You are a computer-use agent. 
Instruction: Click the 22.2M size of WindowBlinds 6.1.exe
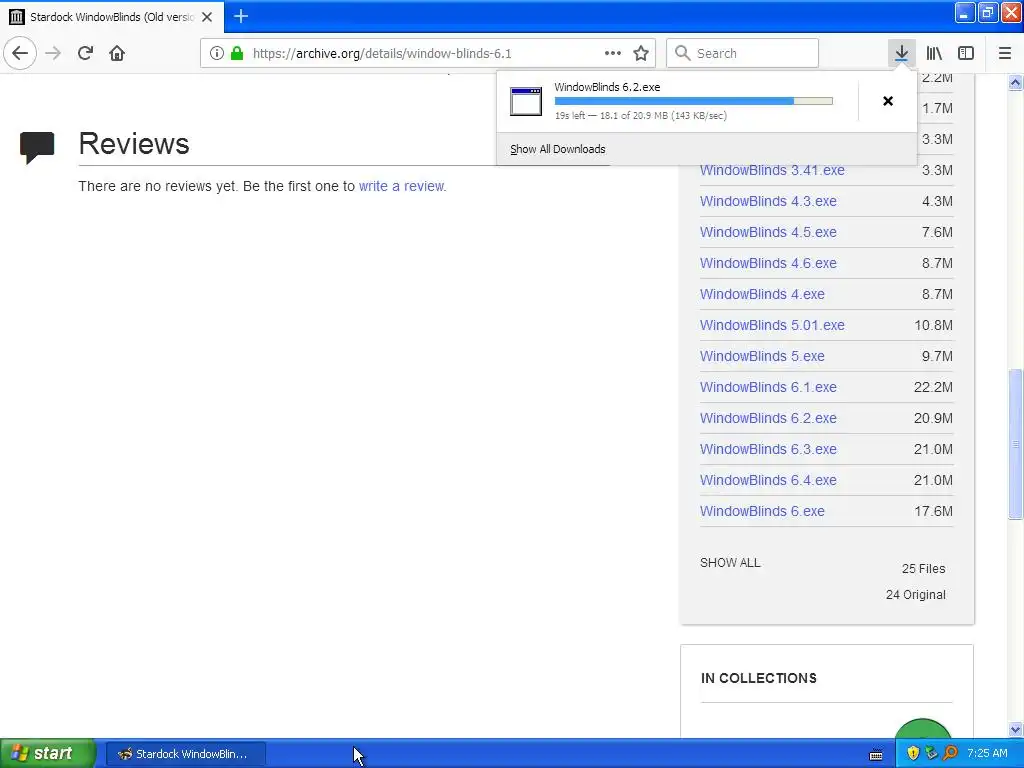pyautogui.click(x=933, y=387)
